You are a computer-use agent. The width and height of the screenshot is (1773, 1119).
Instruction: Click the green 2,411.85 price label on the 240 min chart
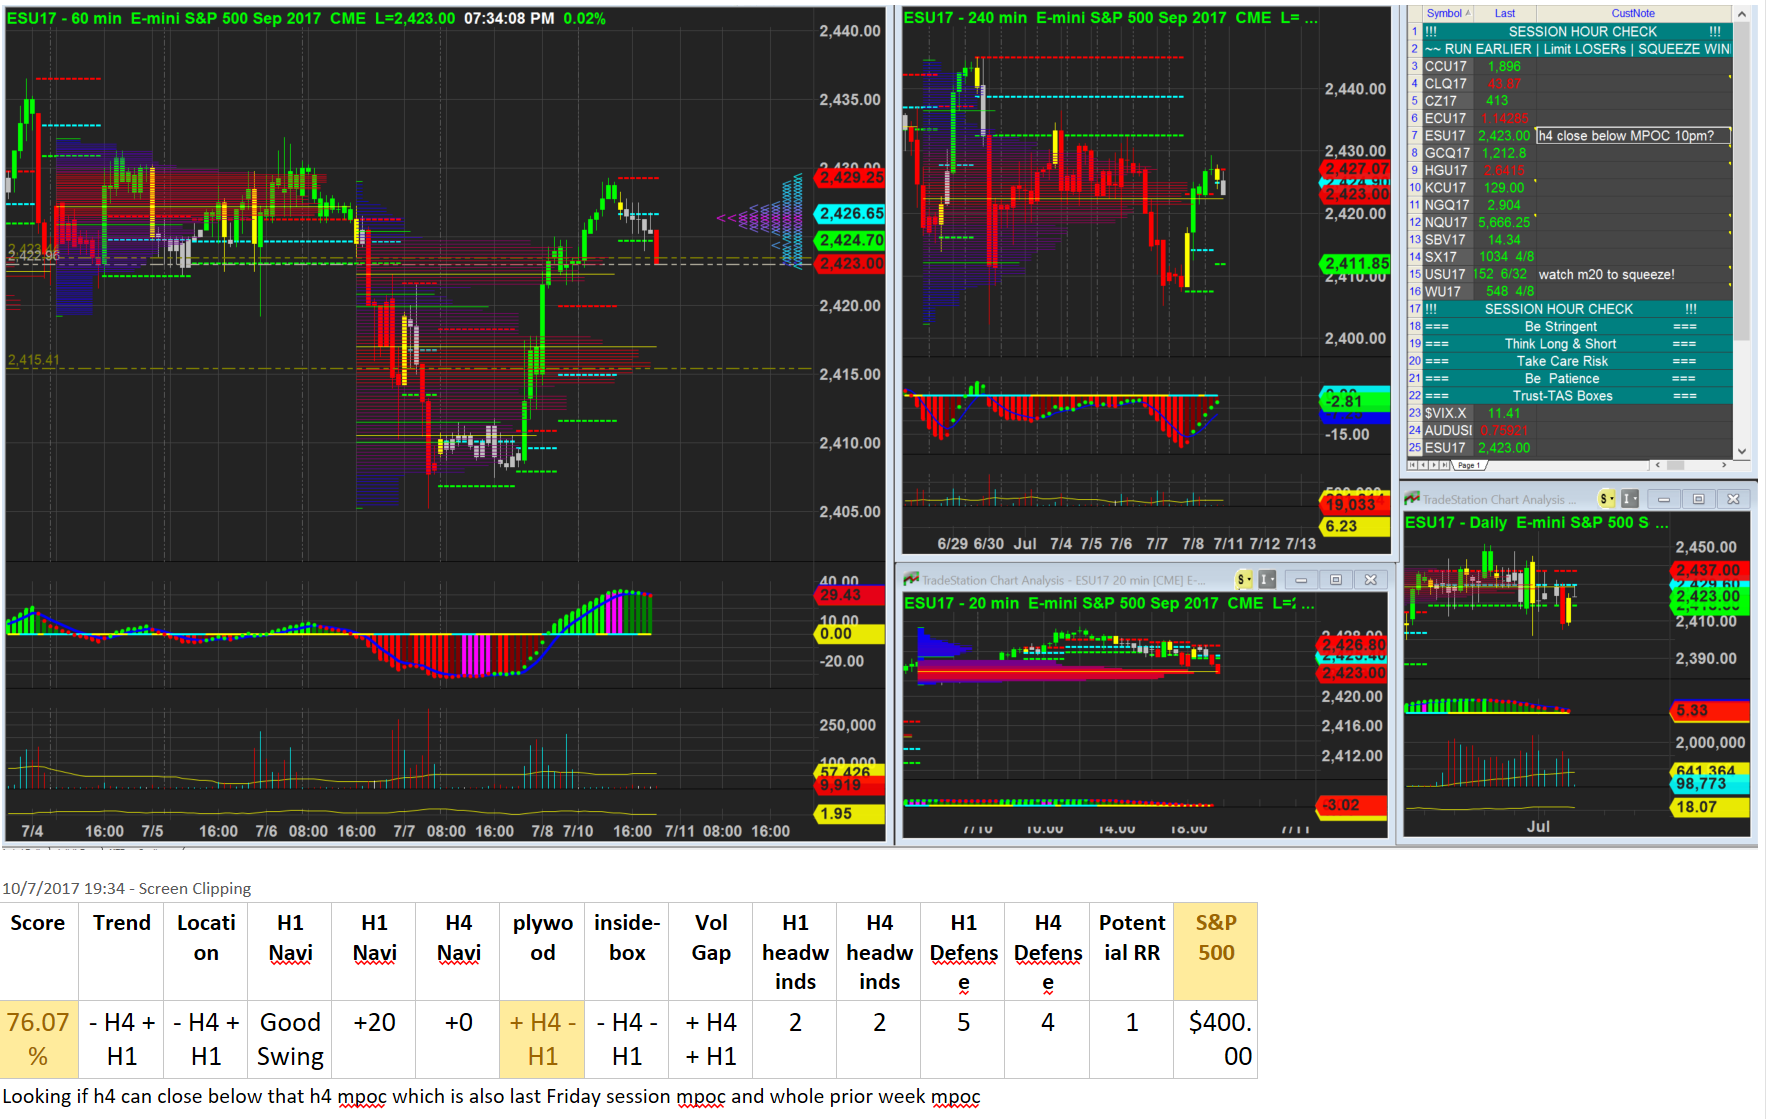1356,264
